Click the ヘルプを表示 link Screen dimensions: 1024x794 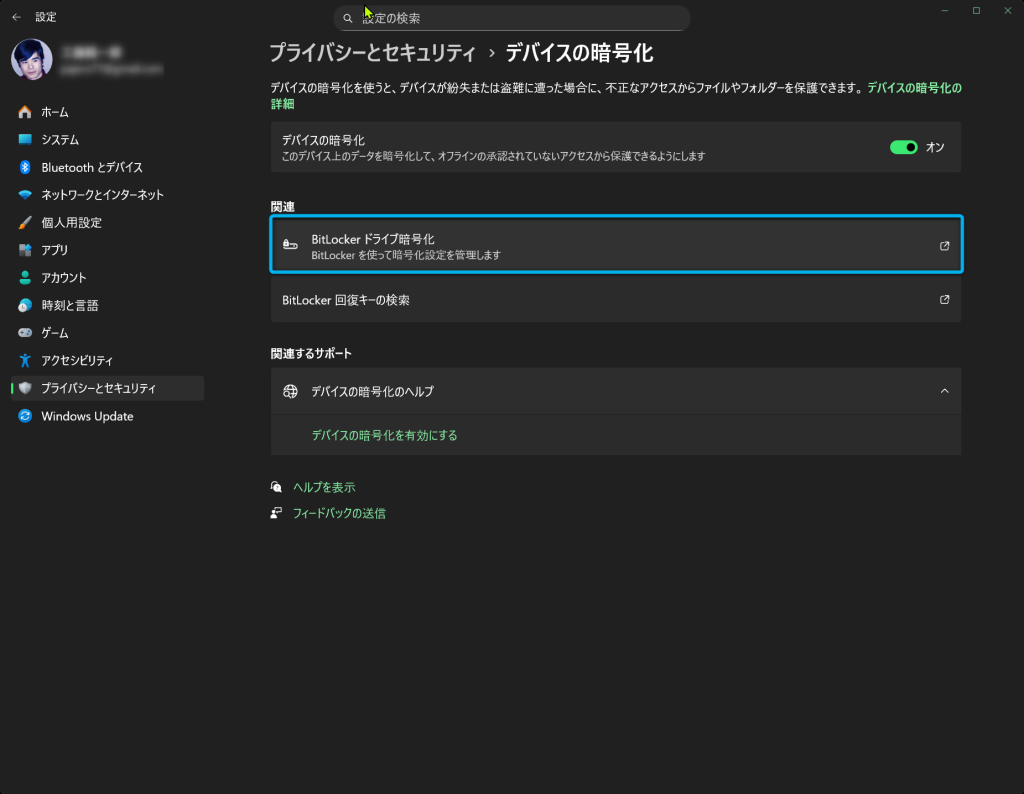coord(324,488)
